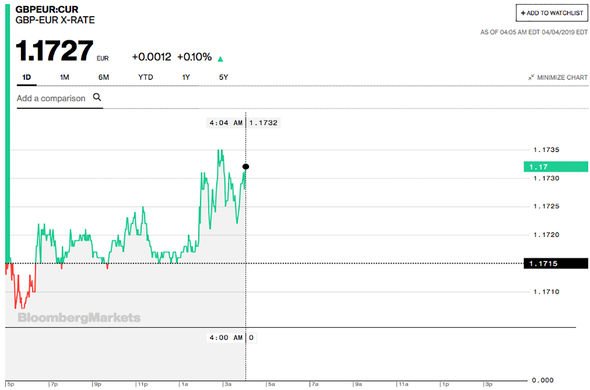Click the 4:00 AM volume tooltip label
This screenshot has height=390, width=590.
click(226, 338)
